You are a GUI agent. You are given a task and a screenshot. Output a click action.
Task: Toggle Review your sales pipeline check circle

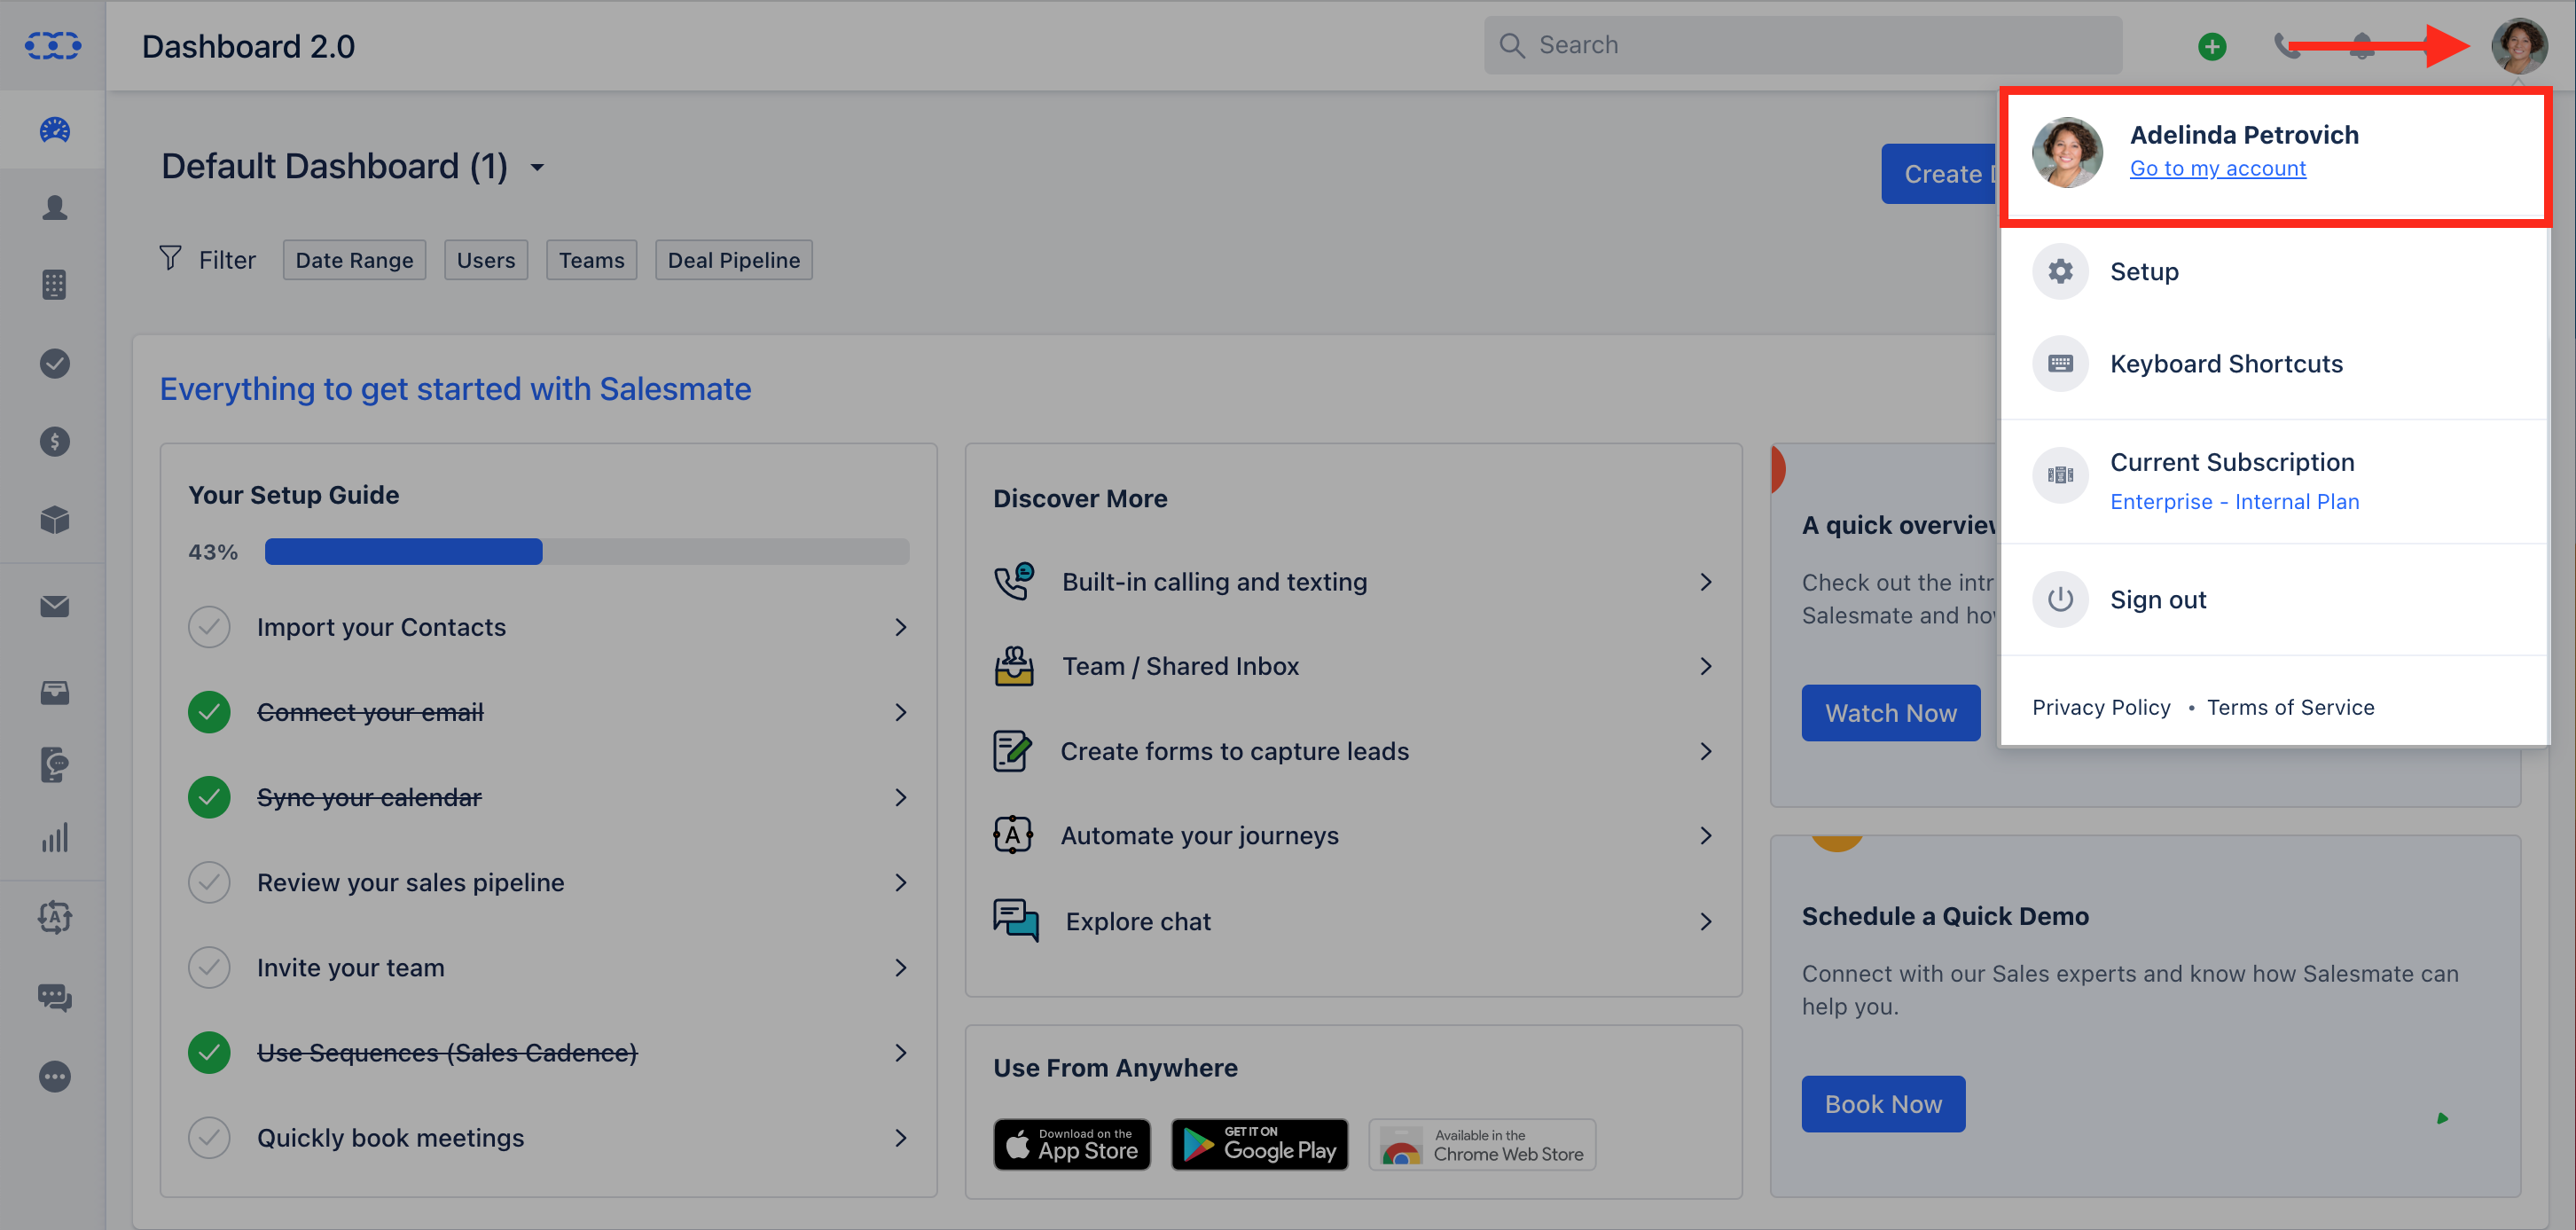pyautogui.click(x=209, y=882)
